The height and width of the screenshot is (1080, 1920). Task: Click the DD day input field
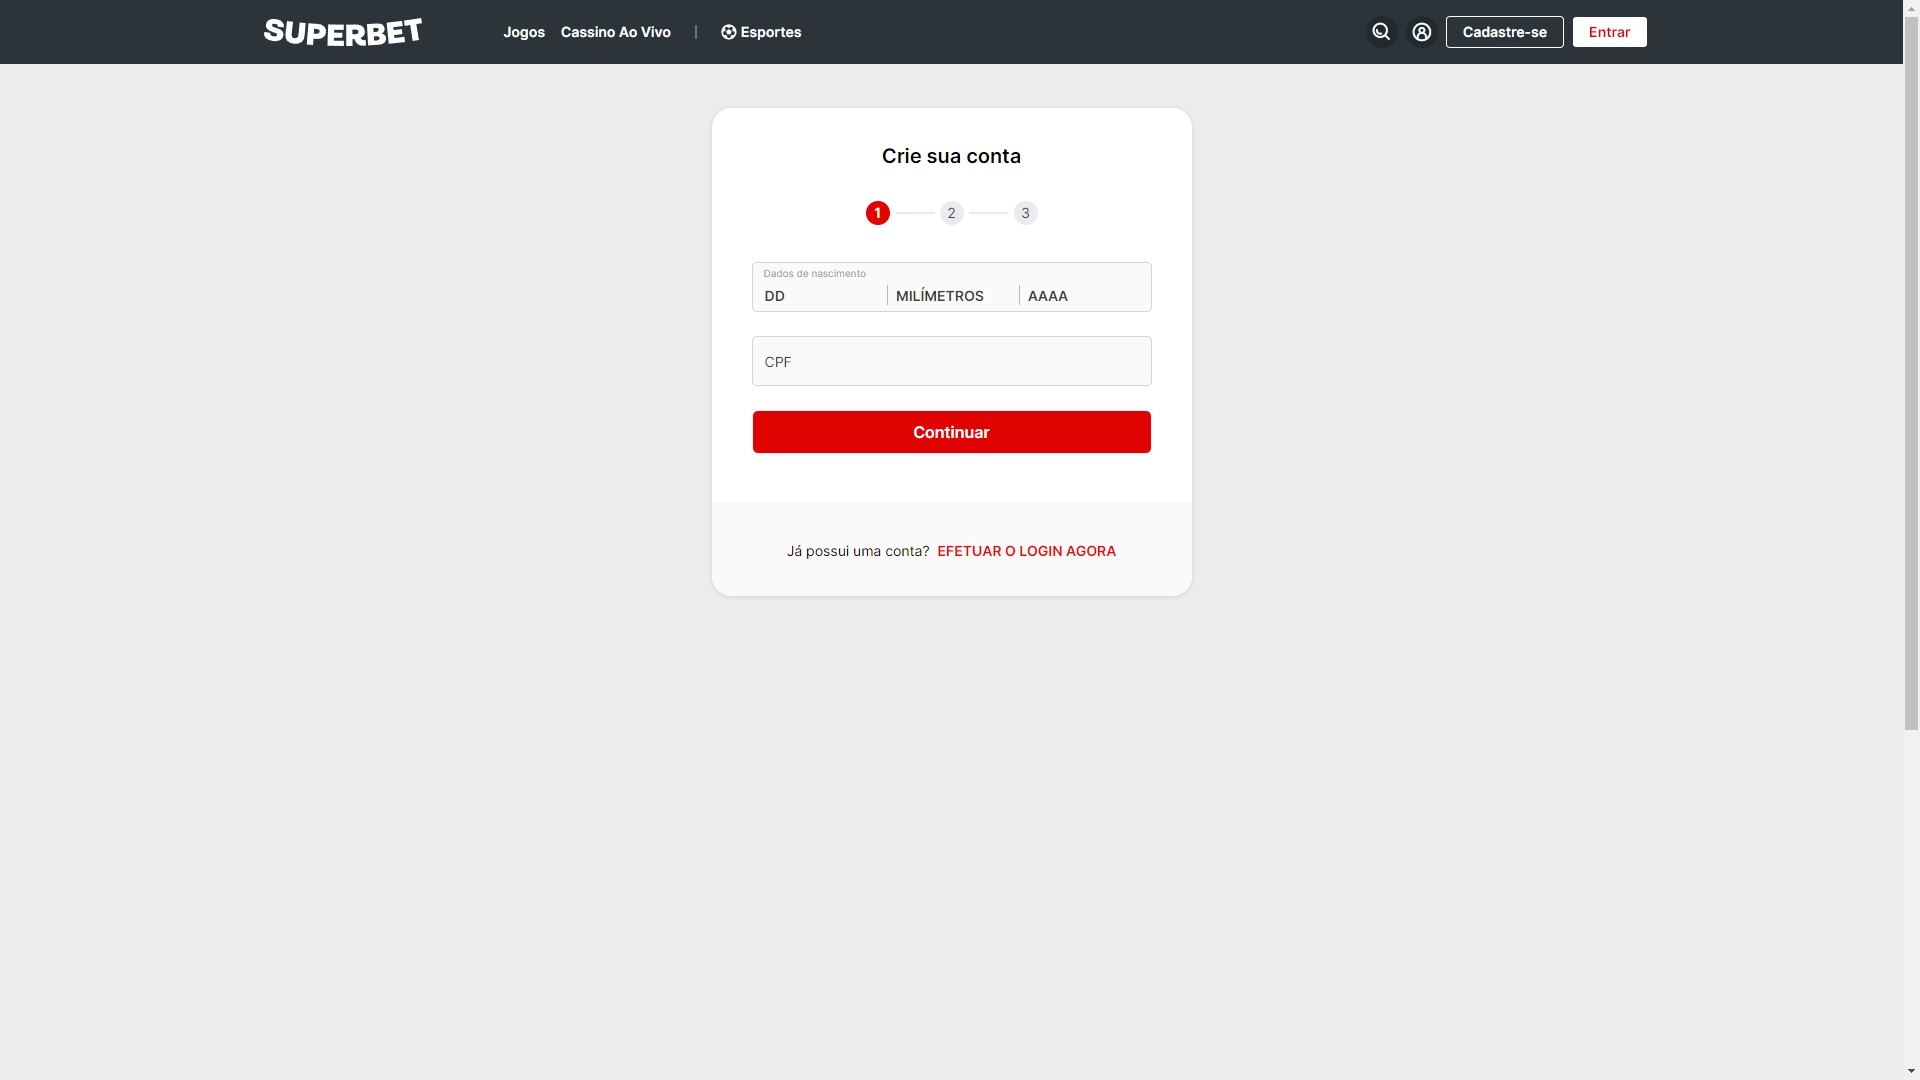tap(822, 296)
